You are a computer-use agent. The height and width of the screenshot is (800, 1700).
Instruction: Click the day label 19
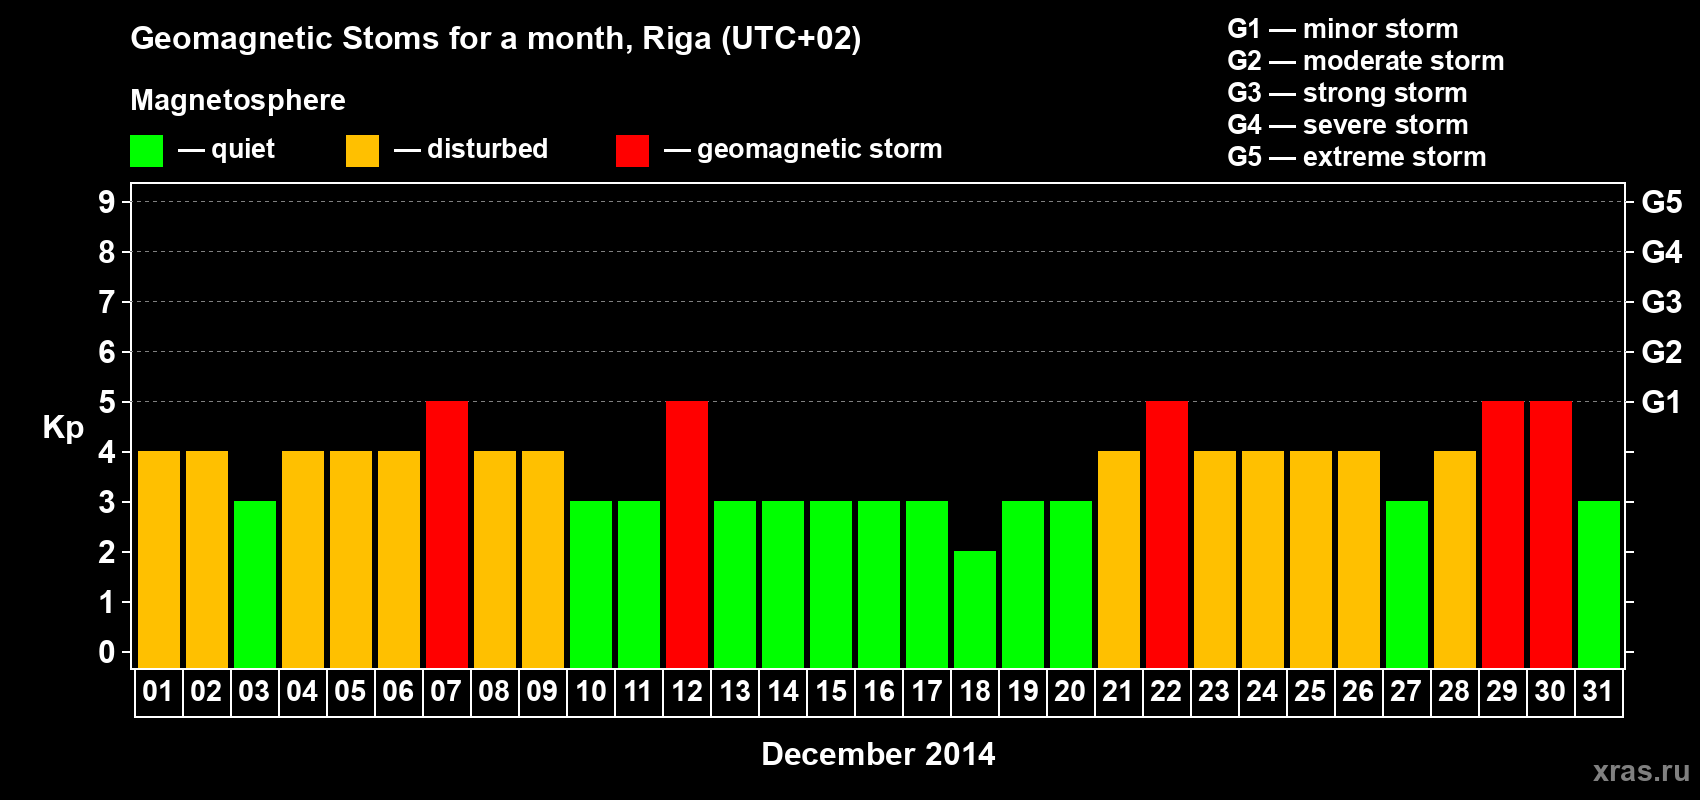(x=1022, y=691)
